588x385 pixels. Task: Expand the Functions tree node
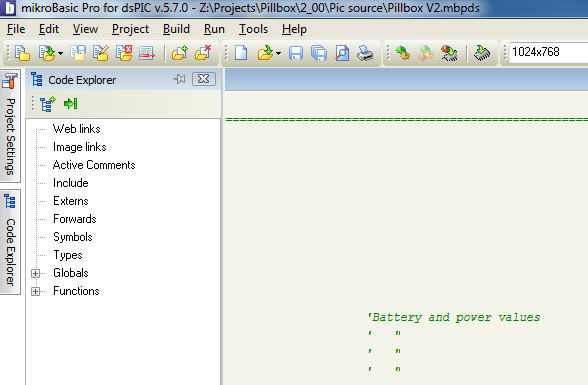click(36, 291)
